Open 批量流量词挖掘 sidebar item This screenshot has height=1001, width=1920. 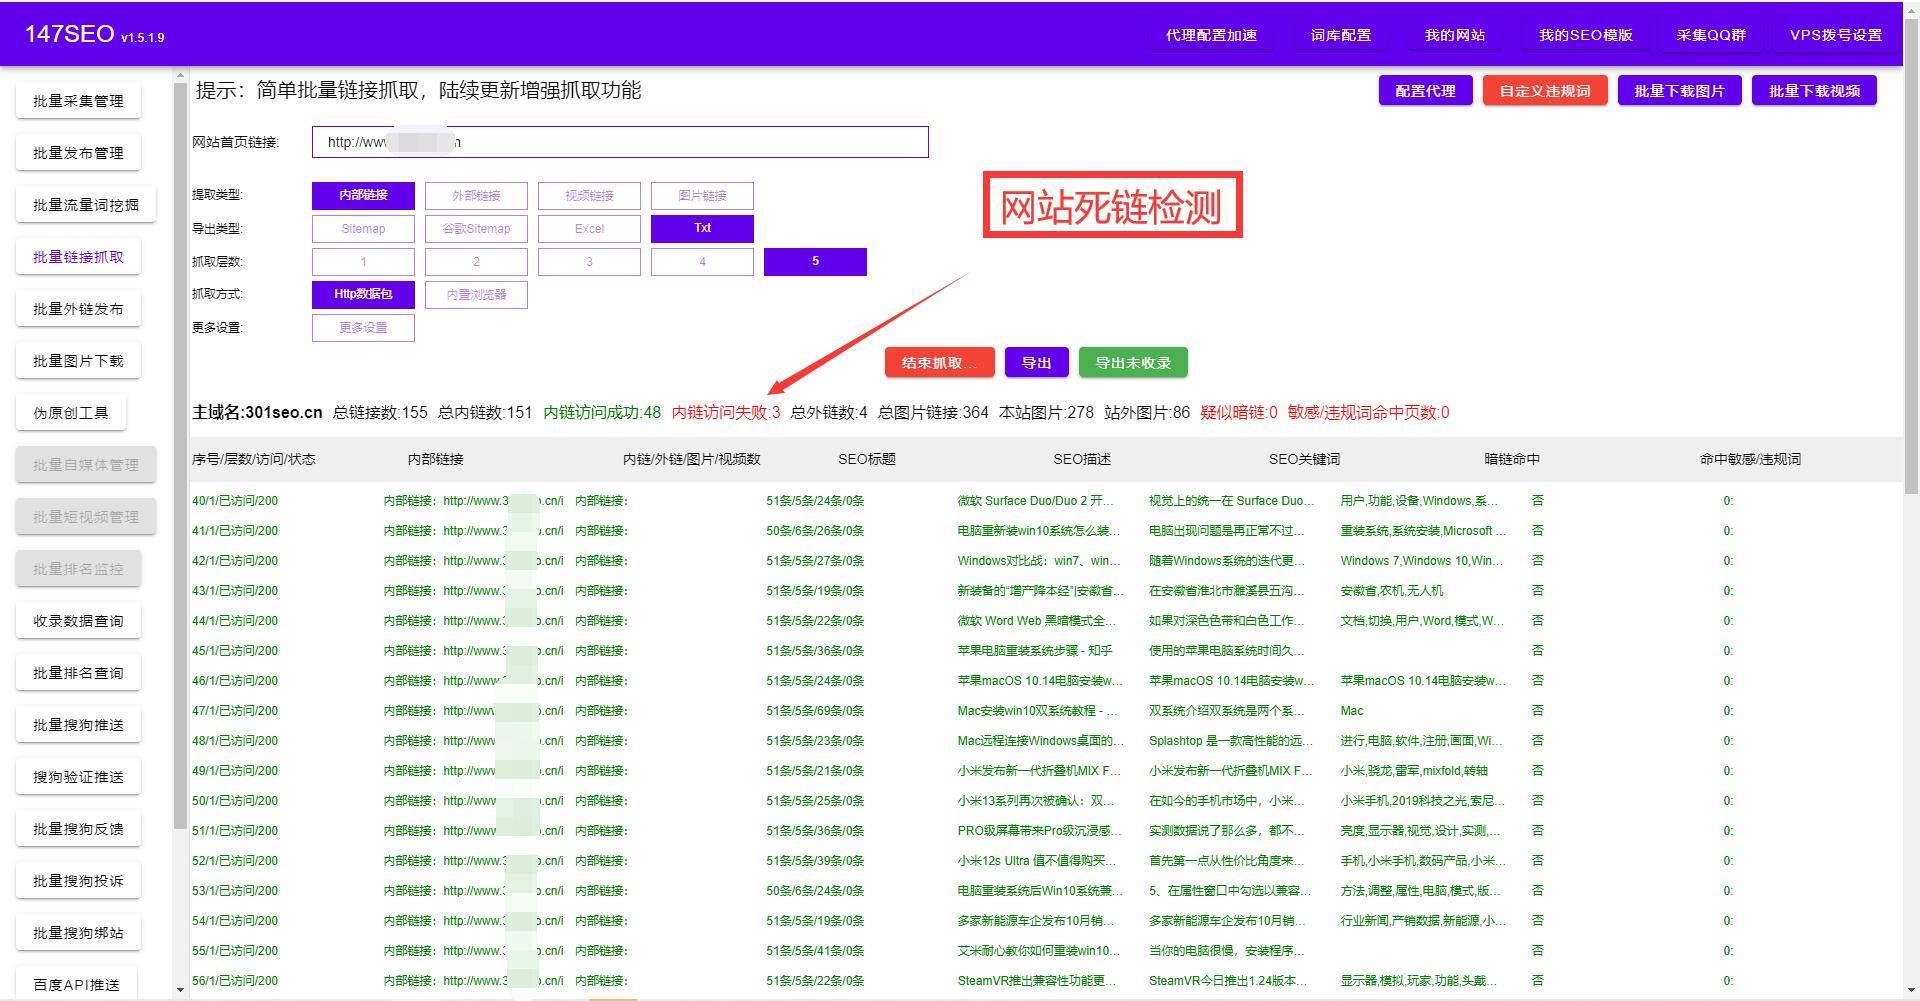click(86, 205)
